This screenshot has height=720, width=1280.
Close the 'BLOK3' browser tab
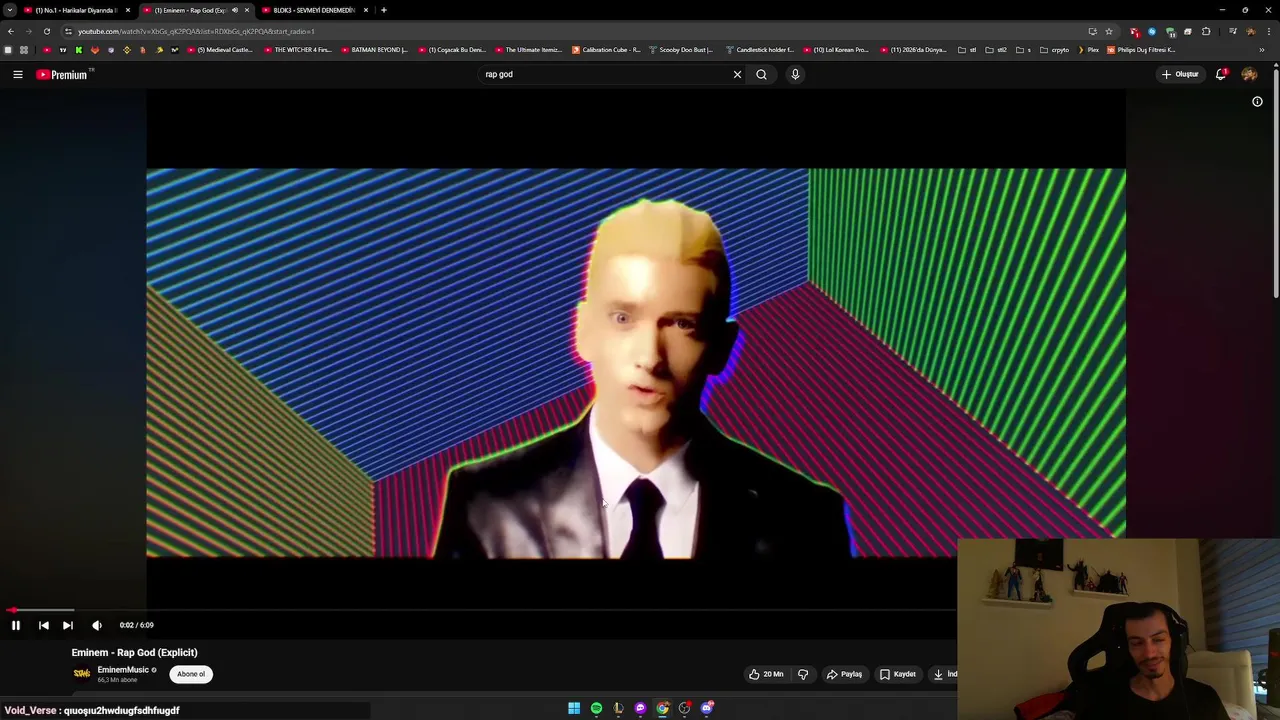click(x=366, y=10)
